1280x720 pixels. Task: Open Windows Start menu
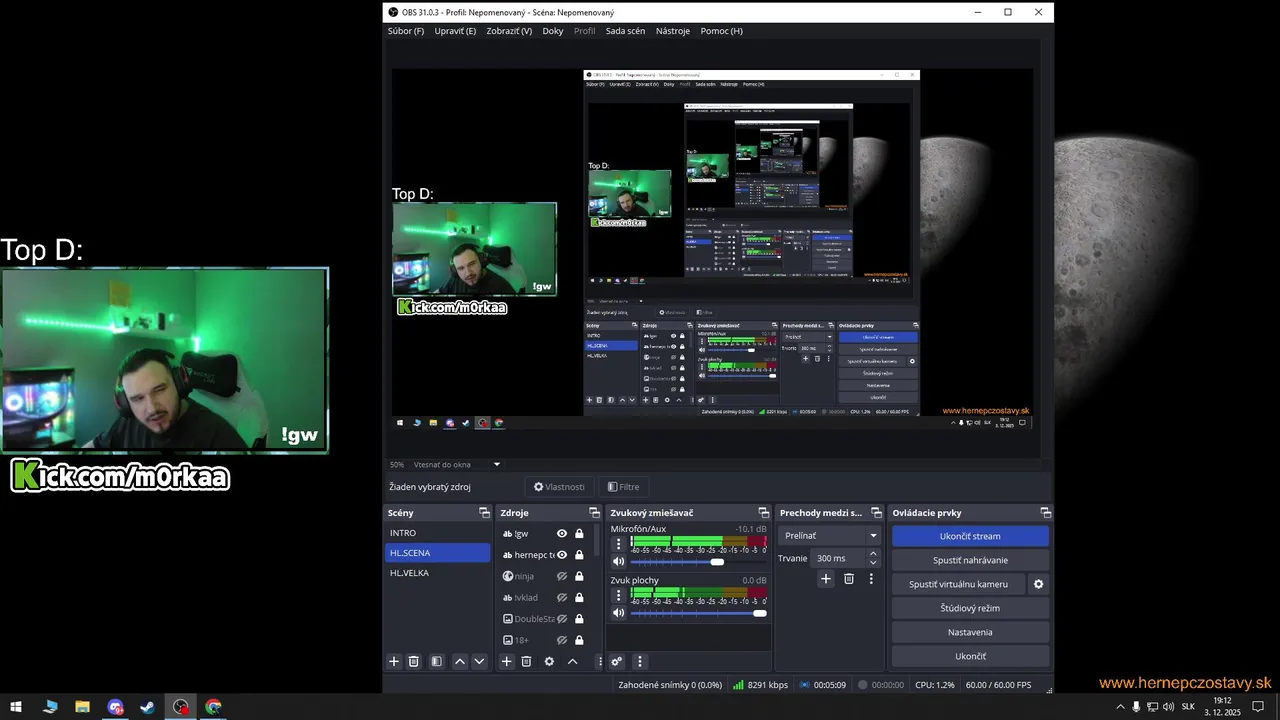coord(16,707)
